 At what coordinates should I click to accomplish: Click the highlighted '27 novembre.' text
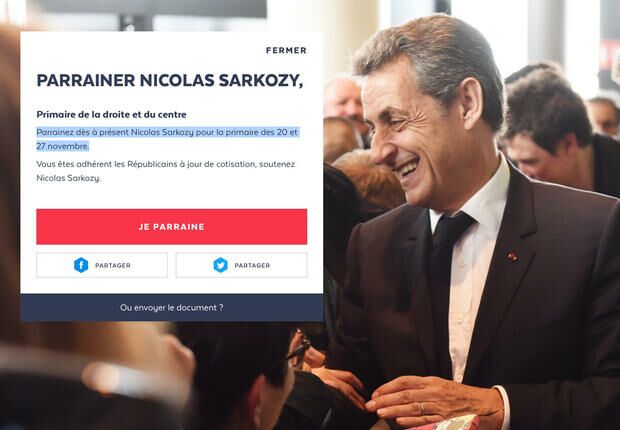point(62,146)
